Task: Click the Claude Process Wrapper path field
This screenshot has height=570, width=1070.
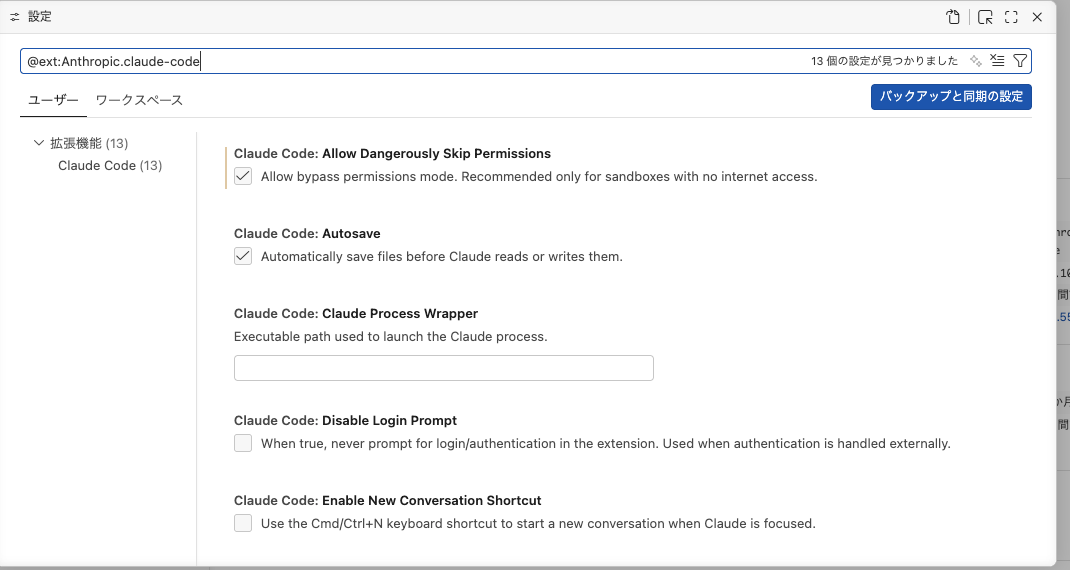Action: point(443,368)
